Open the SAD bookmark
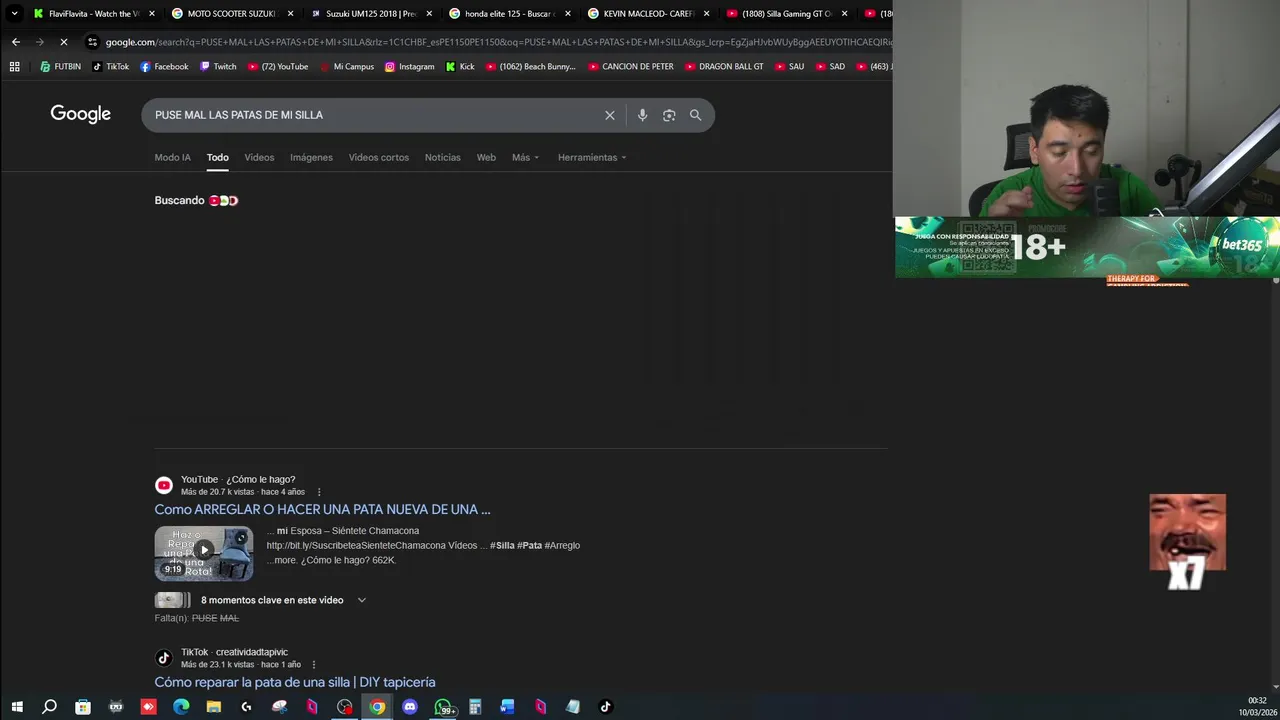 (829, 66)
